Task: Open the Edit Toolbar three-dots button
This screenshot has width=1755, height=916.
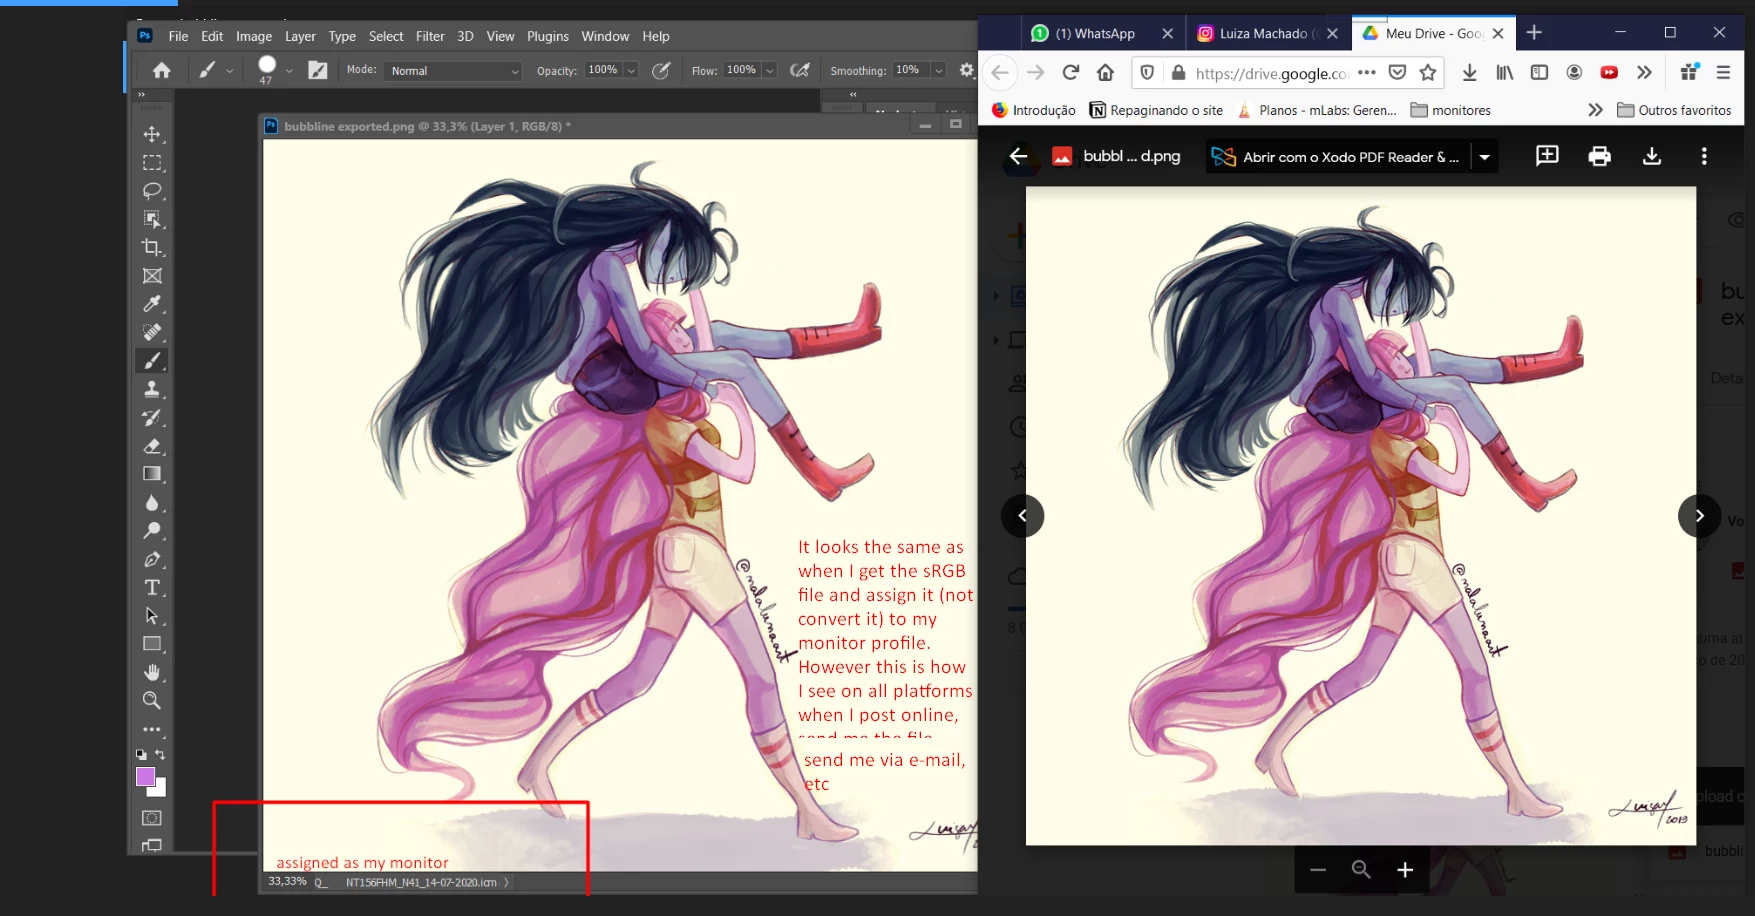Action: [x=152, y=729]
